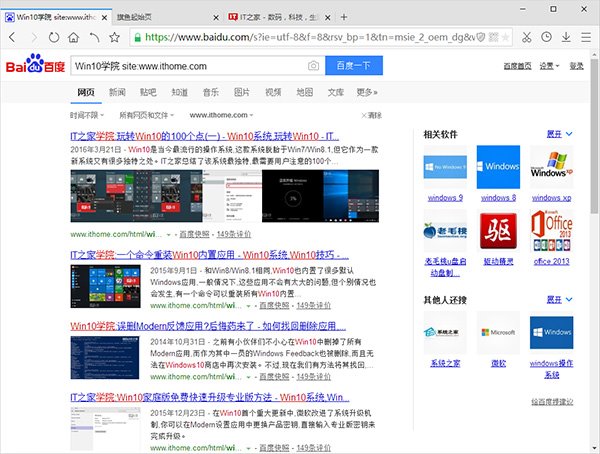The width and height of the screenshot is (600, 454).
Task: Click the address bar shield icon
Action: tap(481, 37)
